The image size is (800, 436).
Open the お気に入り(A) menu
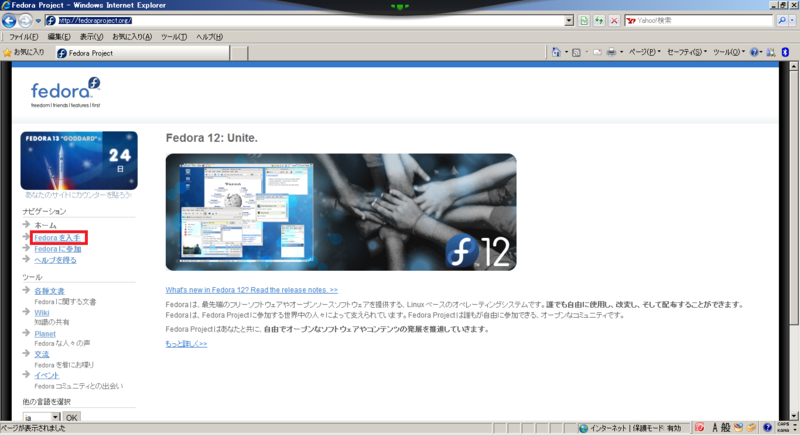click(132, 37)
